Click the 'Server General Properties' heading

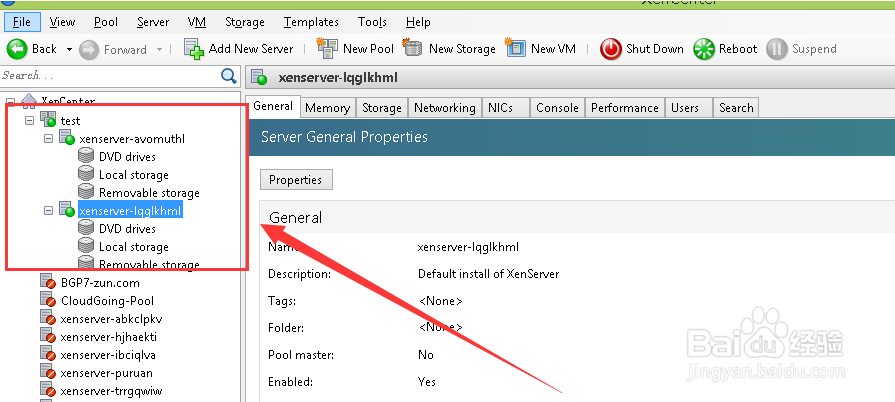(x=344, y=137)
